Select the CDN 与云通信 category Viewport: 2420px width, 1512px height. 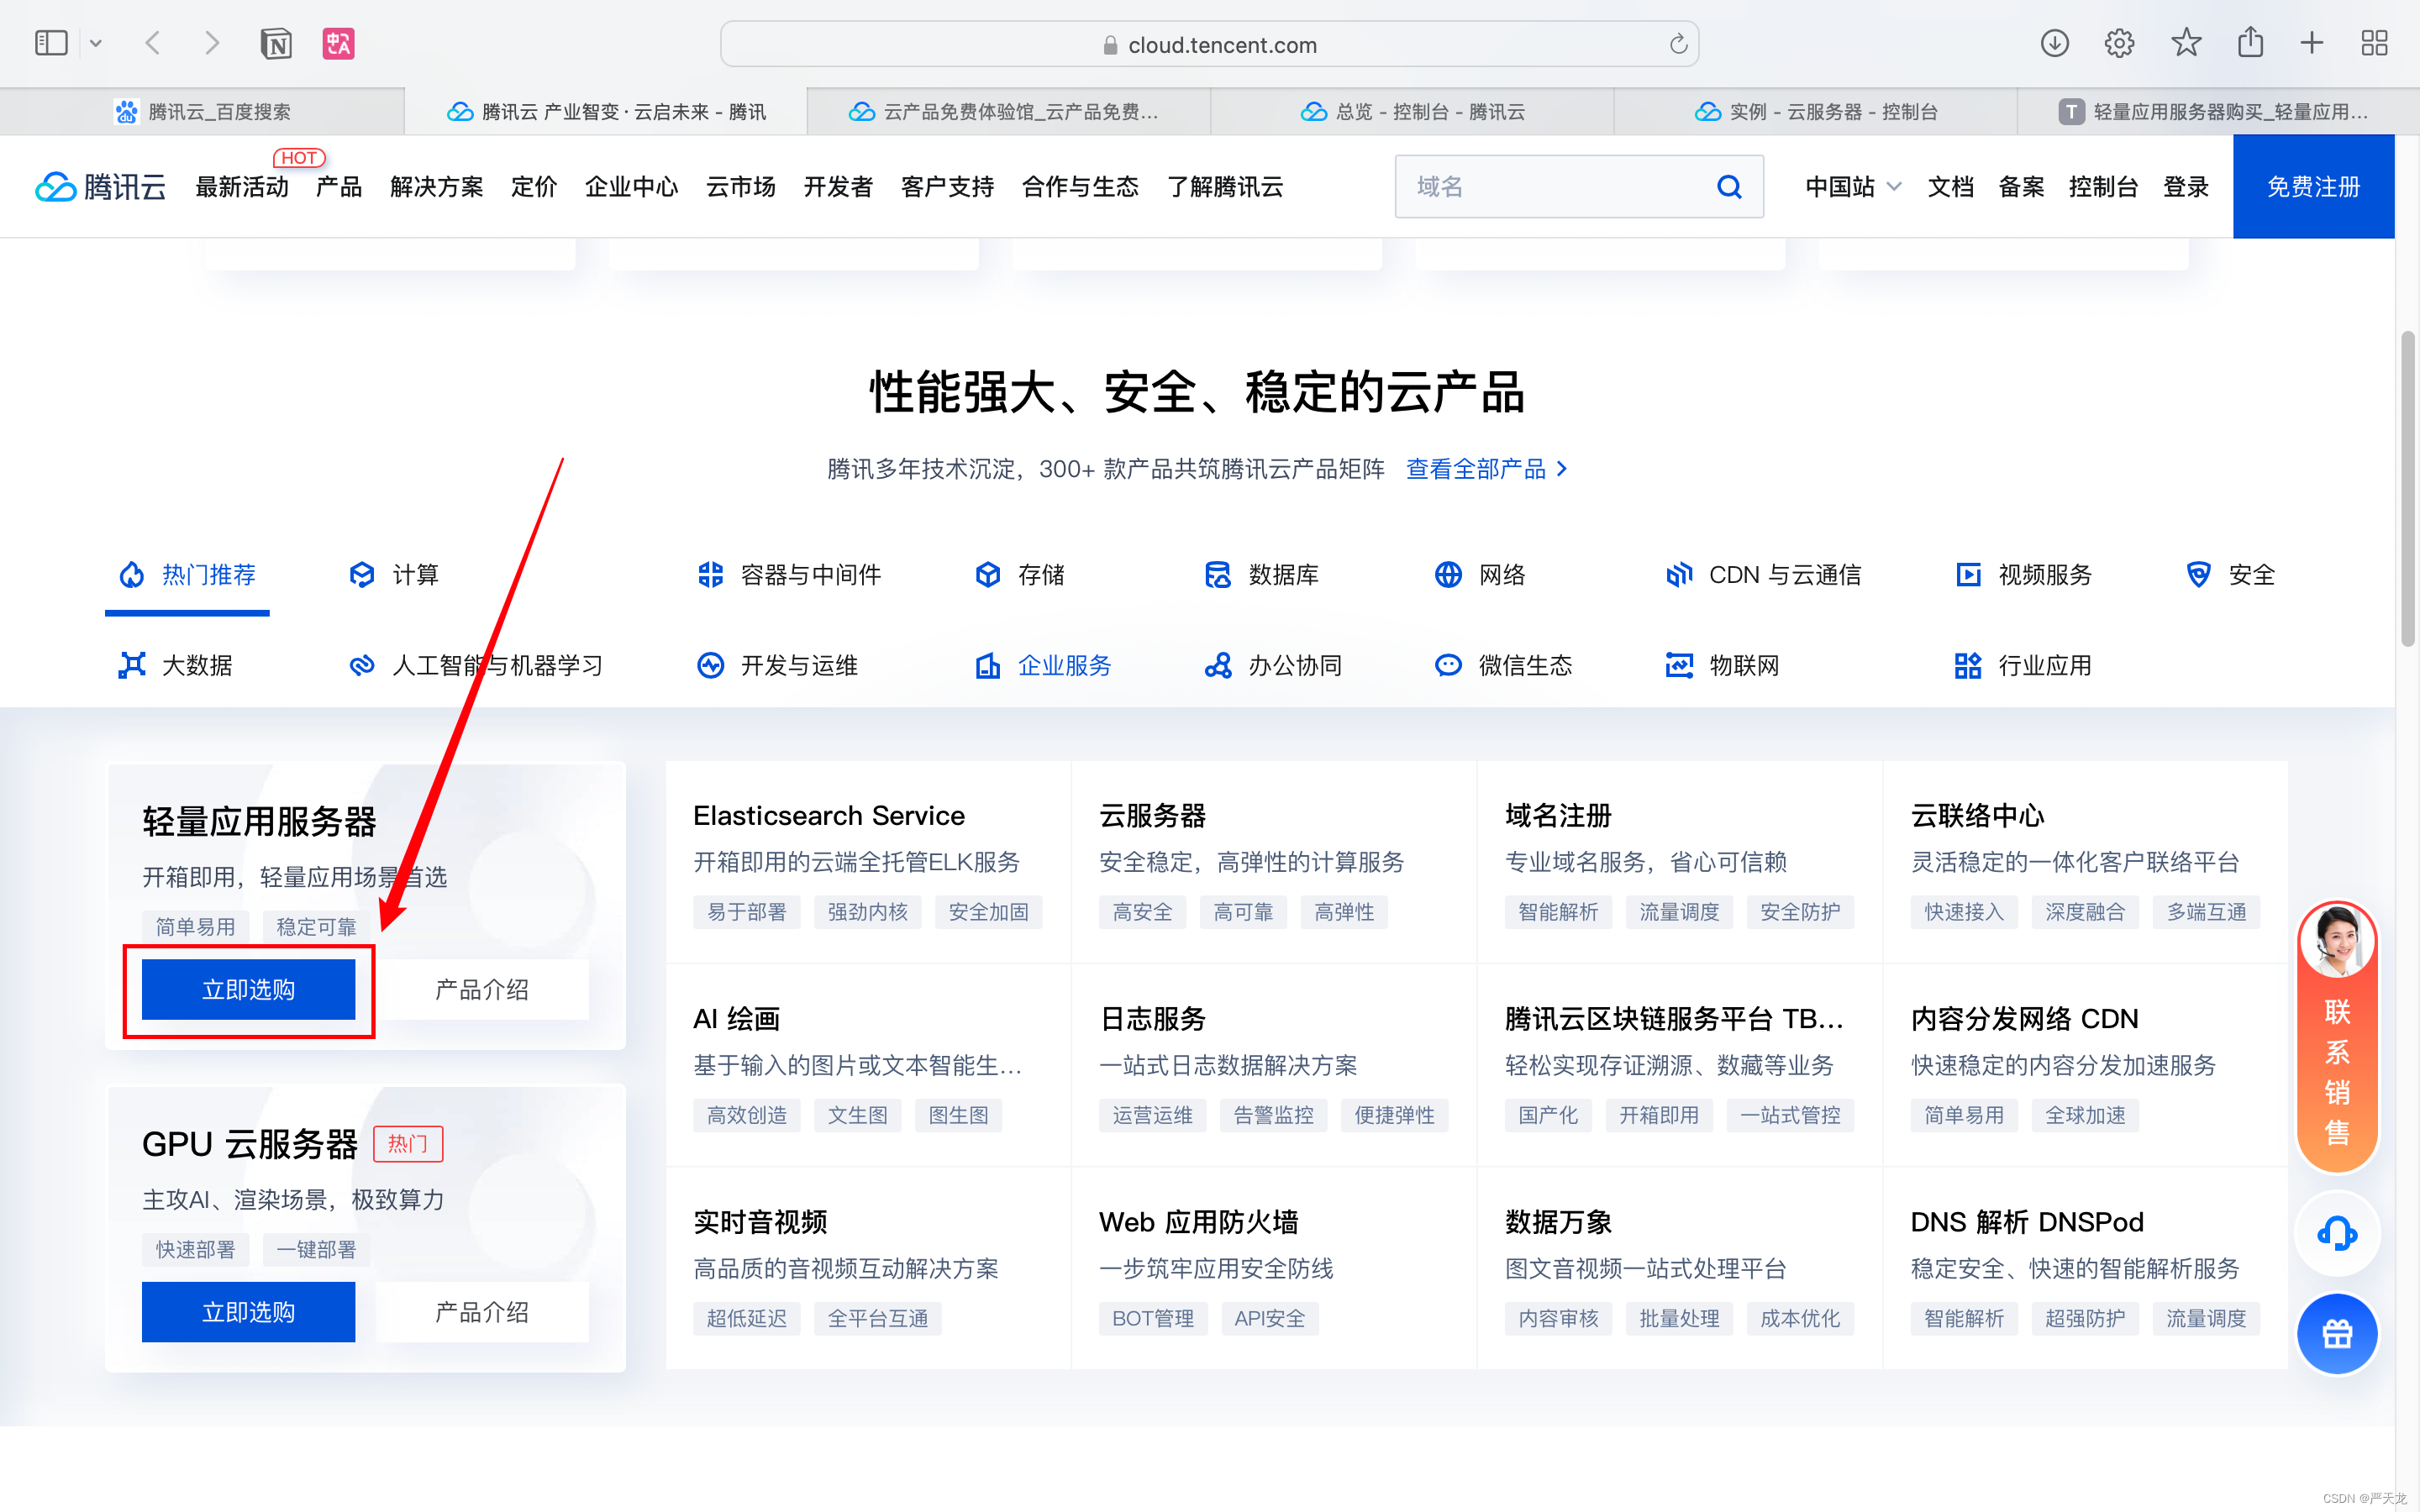1763,575
